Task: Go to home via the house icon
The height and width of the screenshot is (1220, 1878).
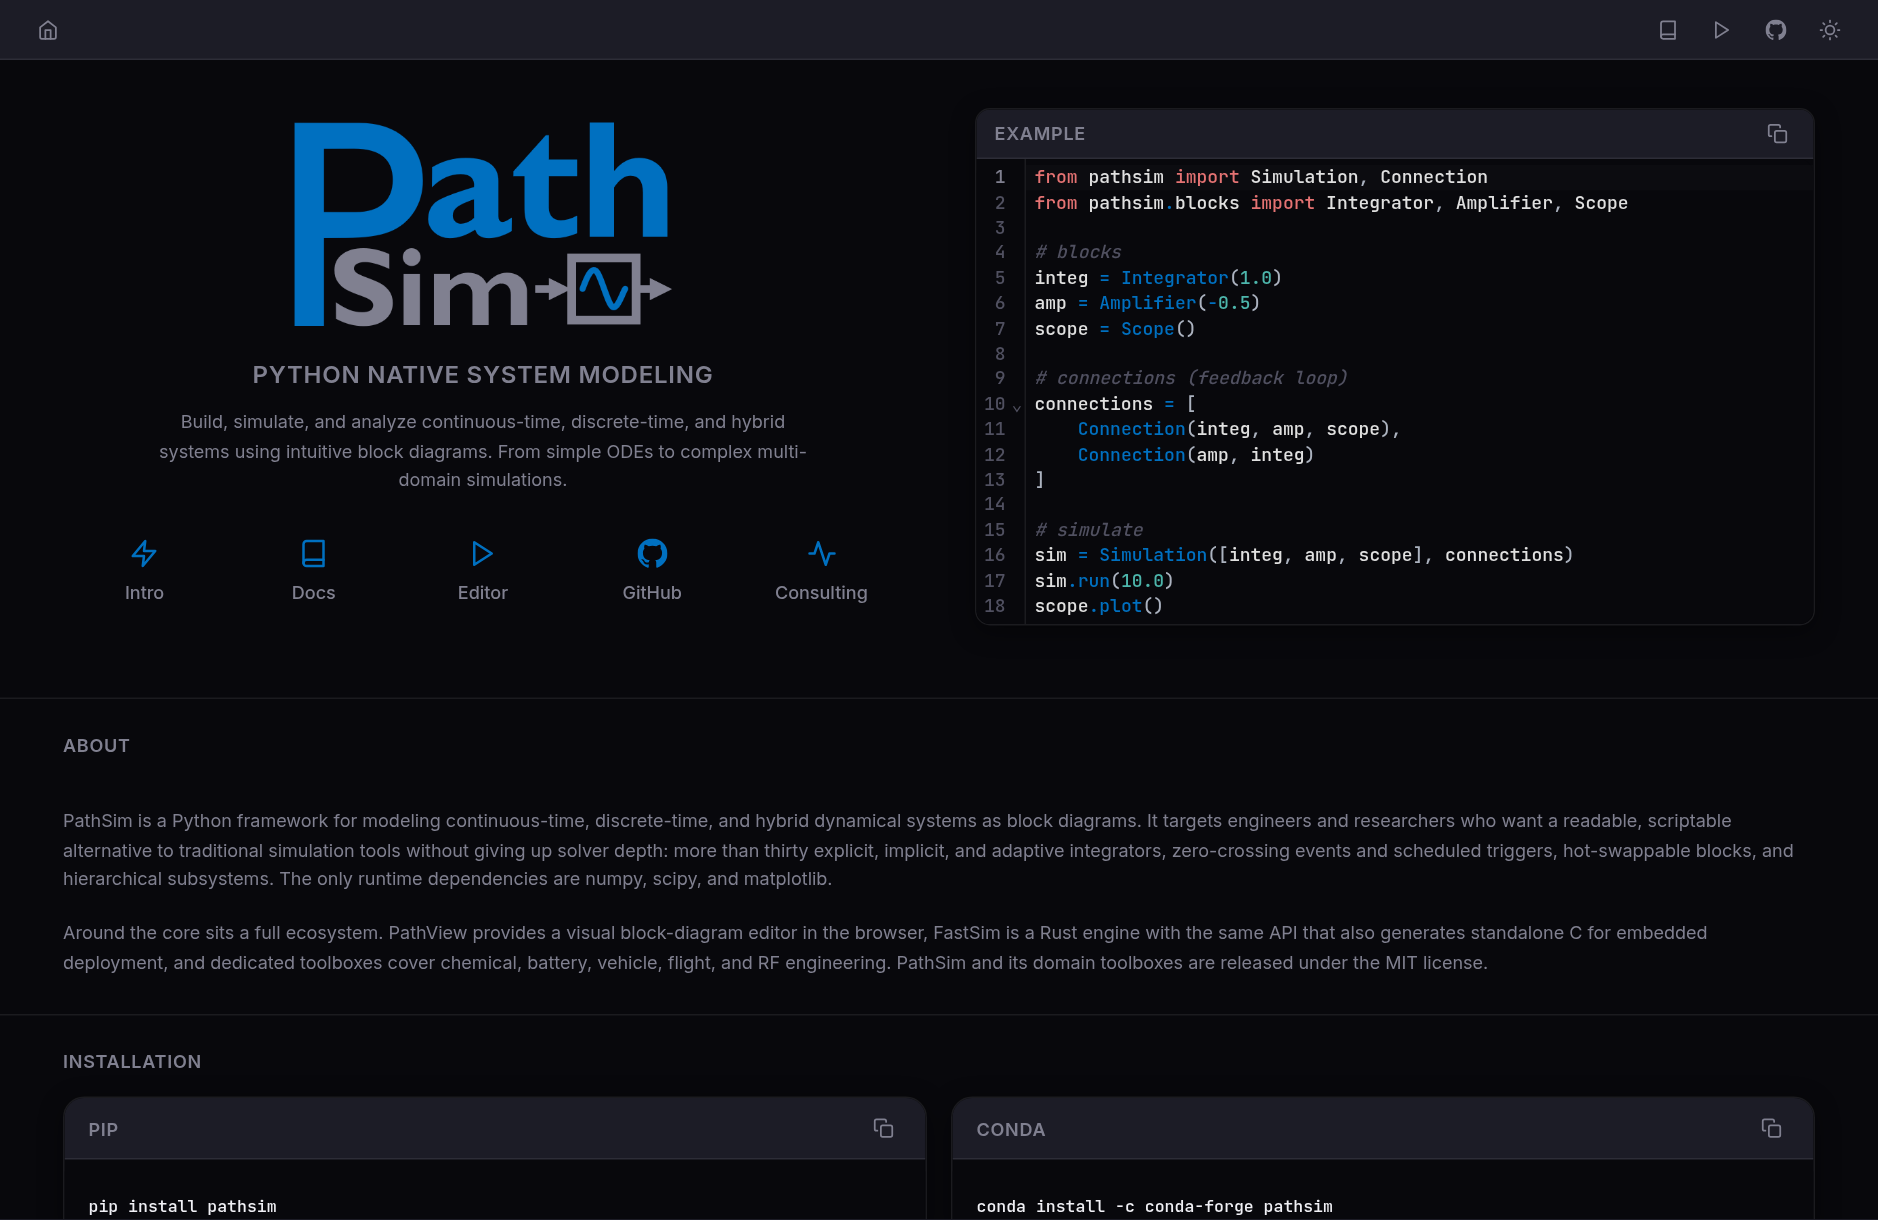Action: click(48, 30)
